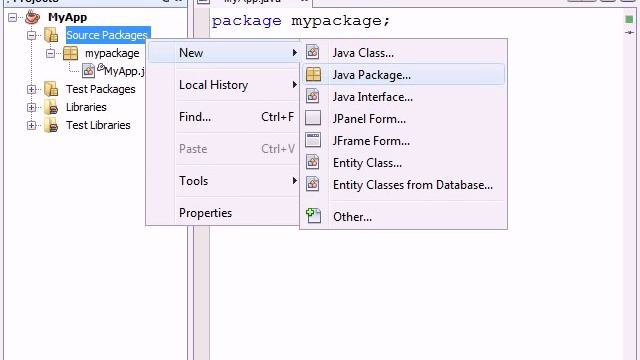This screenshot has width=640, height=360.
Task: Collapse the mypackage node
Action: [51, 53]
